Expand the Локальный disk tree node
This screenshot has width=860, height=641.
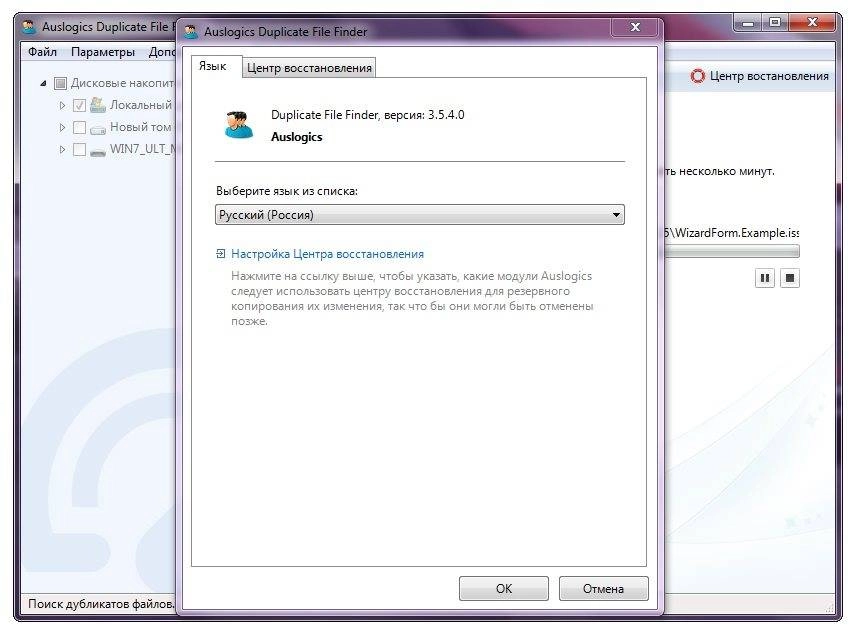tap(62, 105)
